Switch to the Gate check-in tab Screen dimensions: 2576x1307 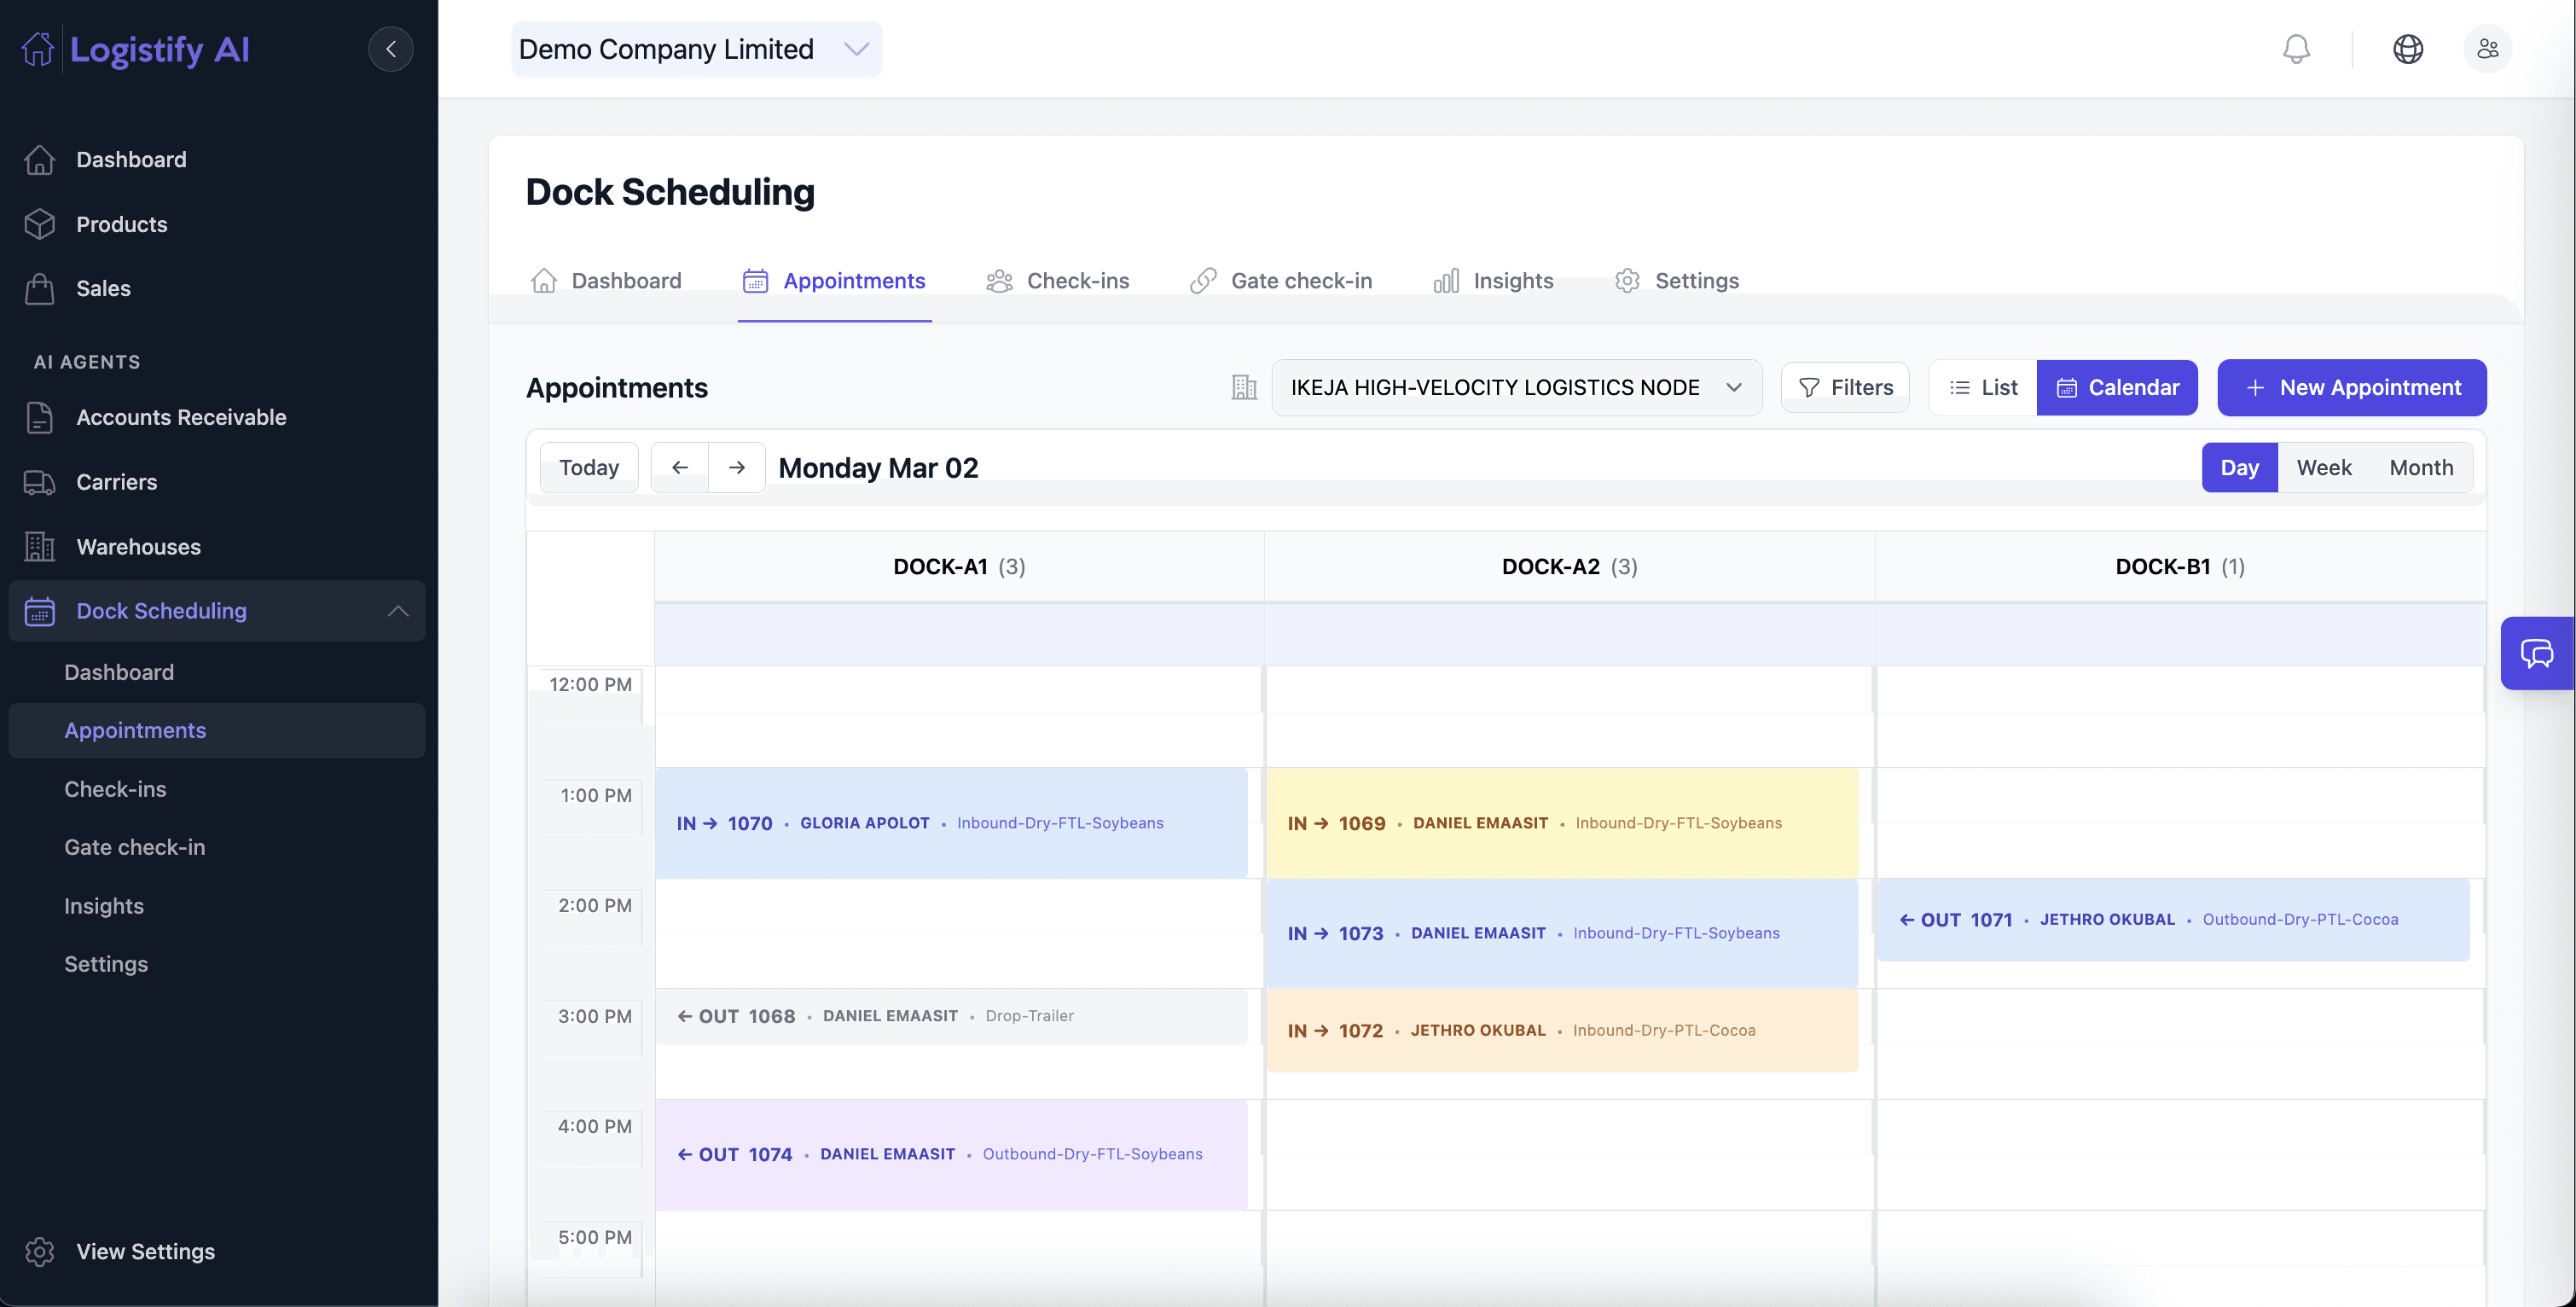pos(1281,281)
